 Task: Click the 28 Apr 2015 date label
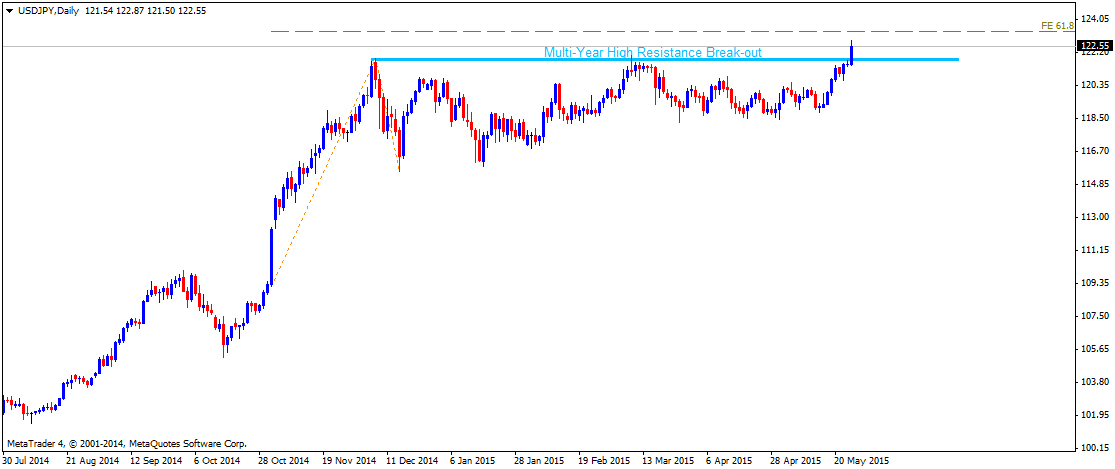pos(797,461)
